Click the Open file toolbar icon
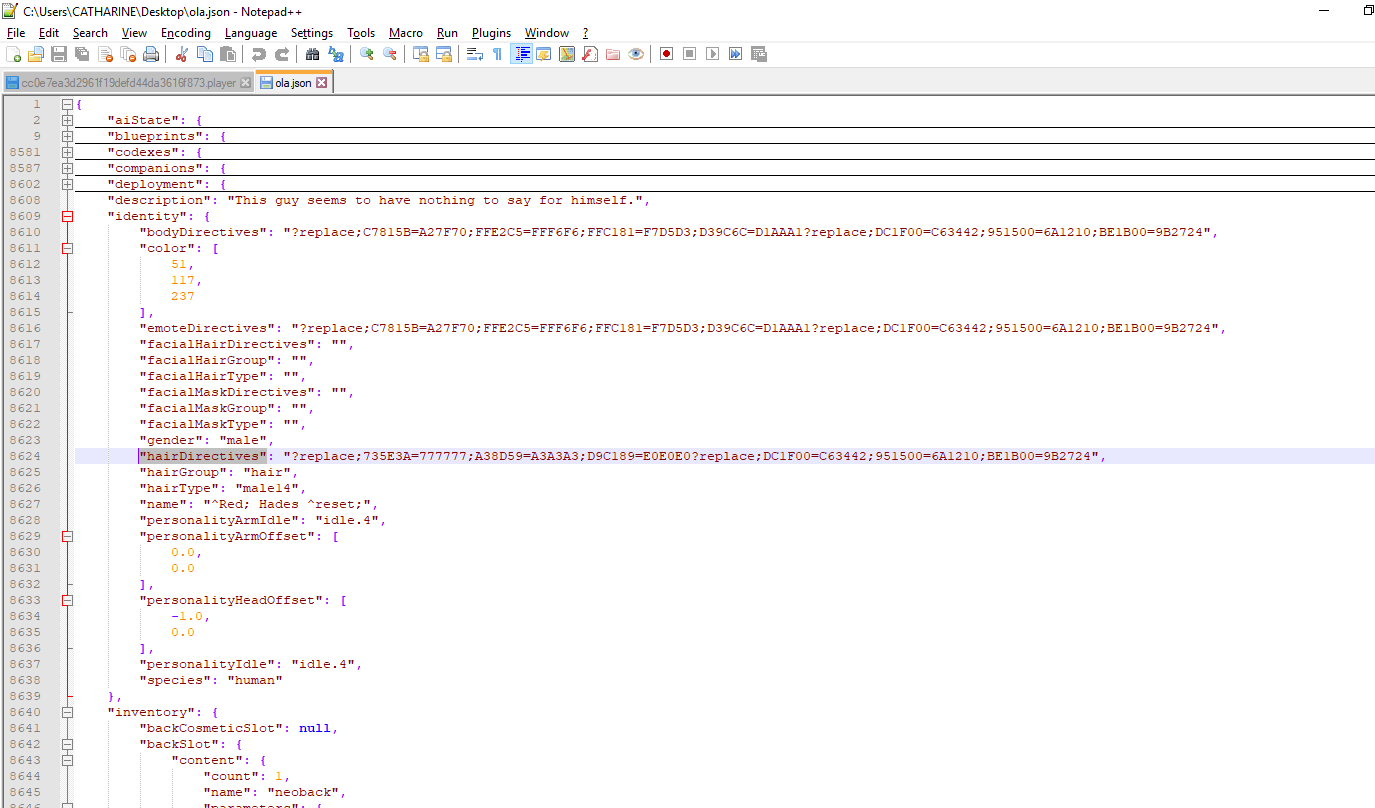Screen dimensions: 1375x808 coord(36,54)
